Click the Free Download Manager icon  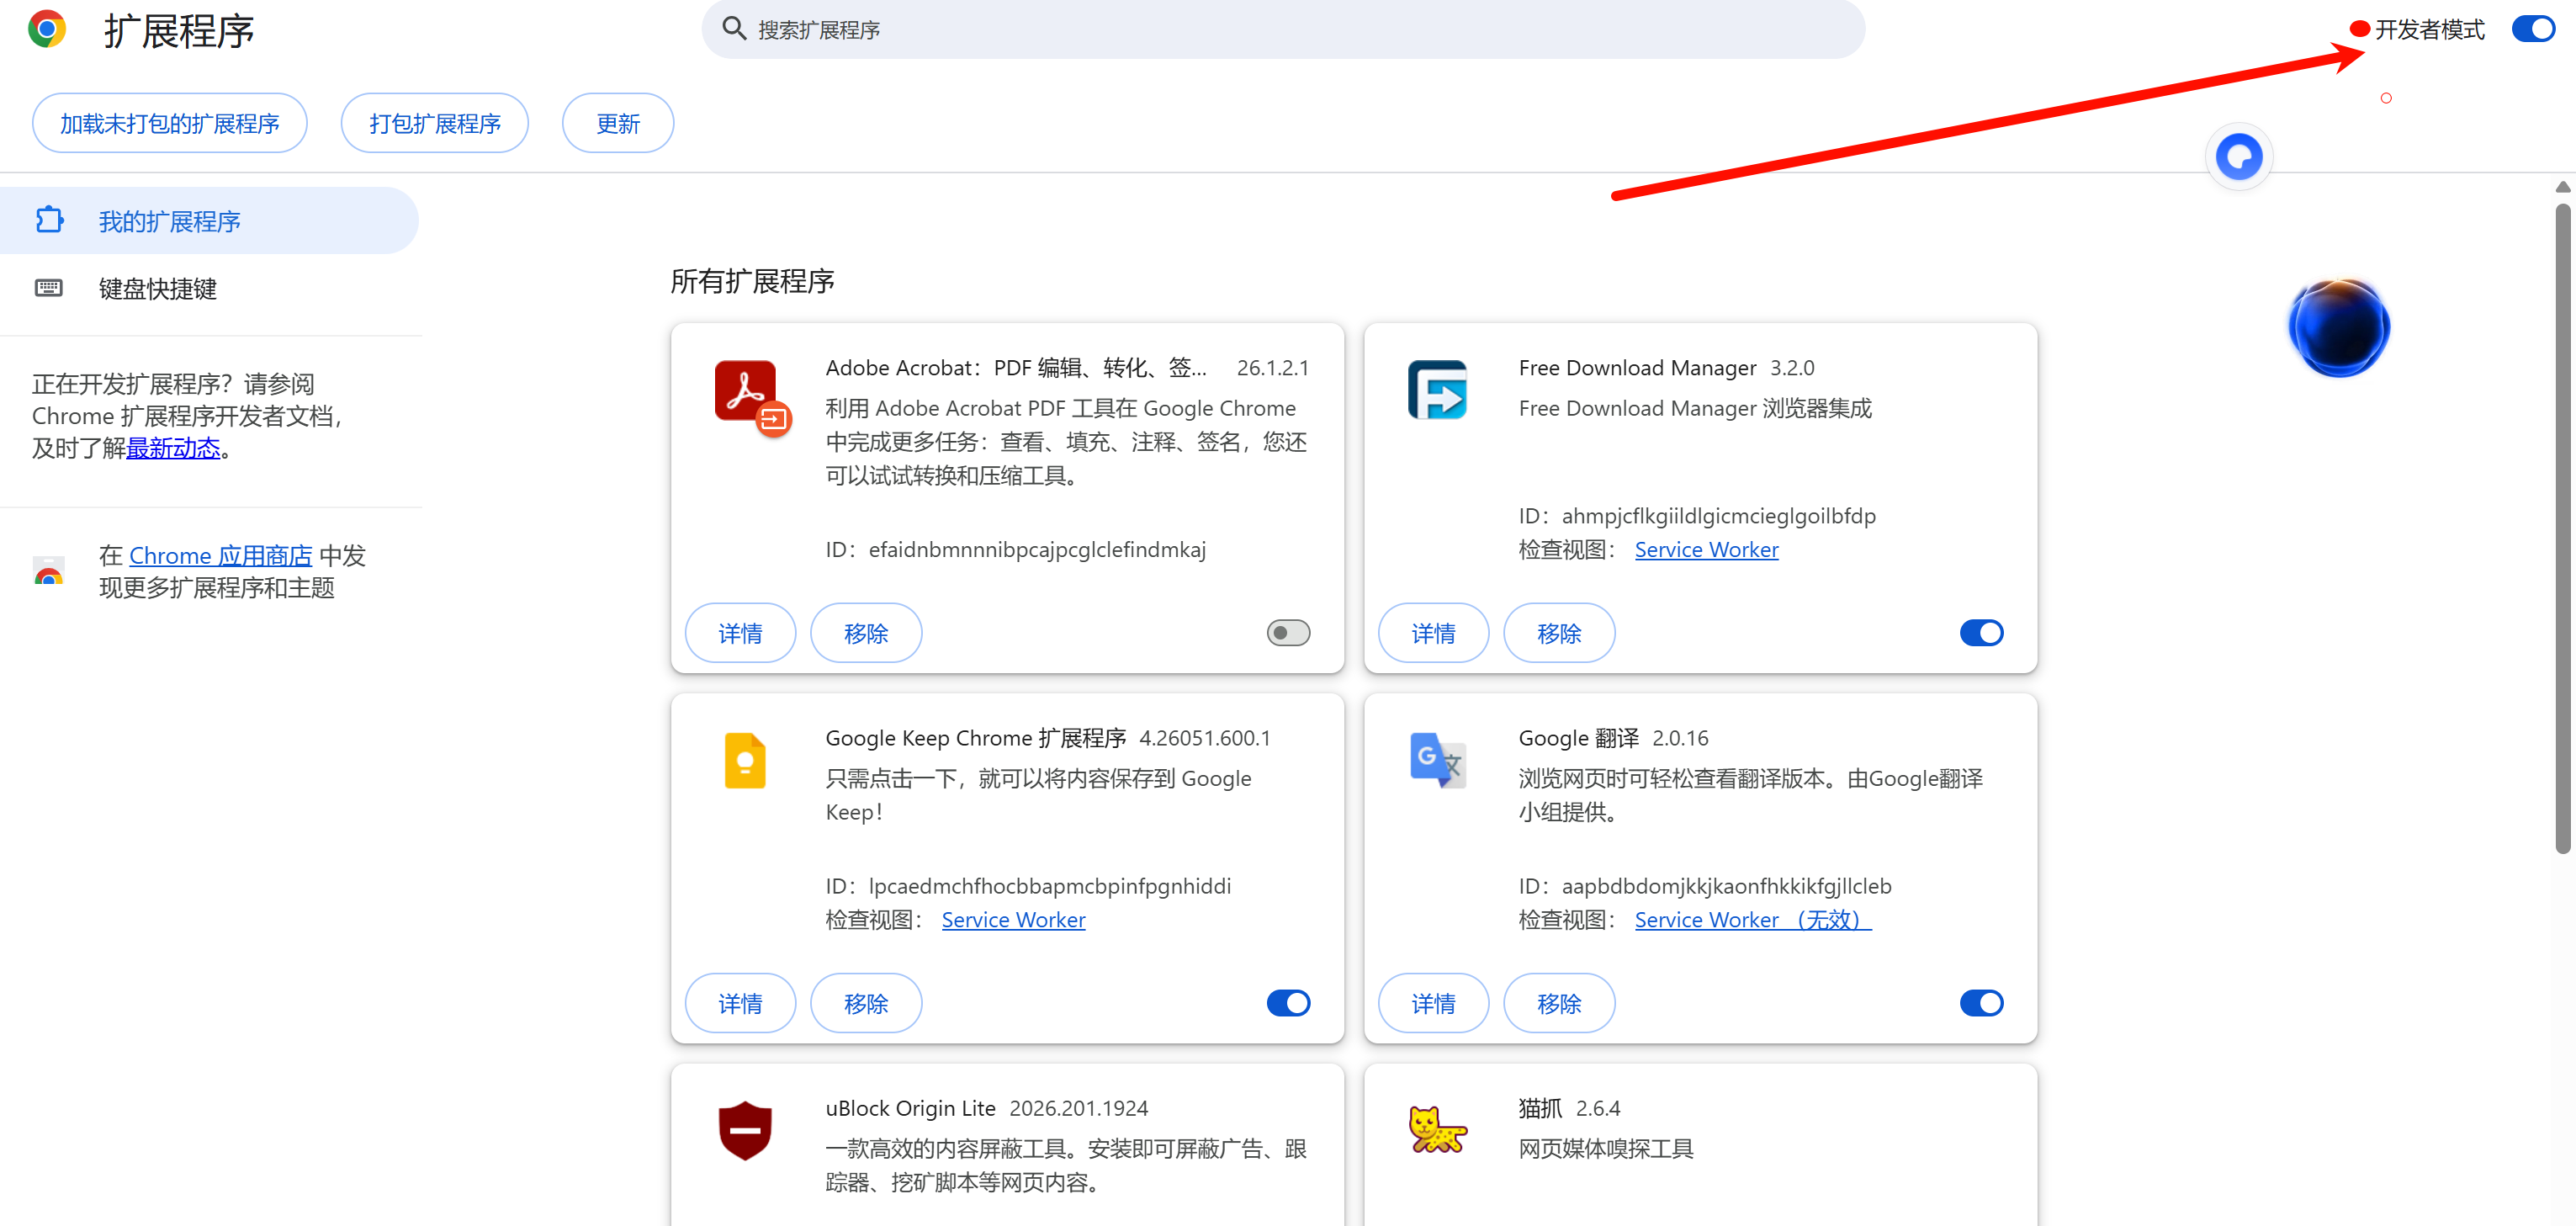1437,390
